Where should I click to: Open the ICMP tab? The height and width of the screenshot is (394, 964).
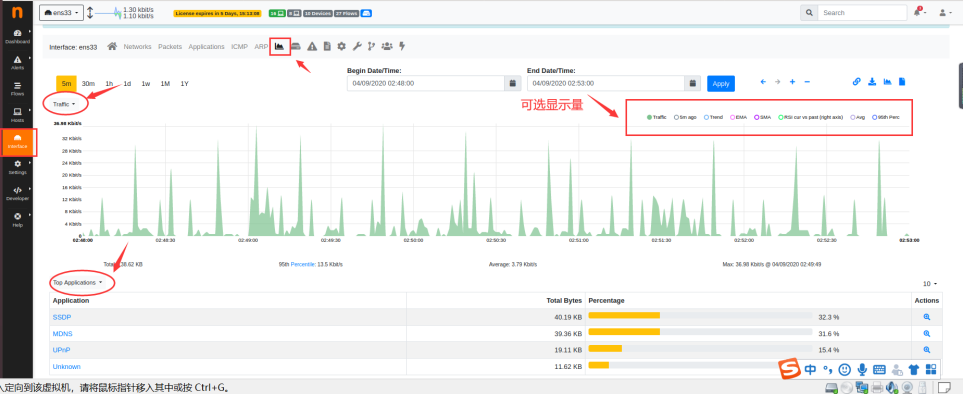click(239, 47)
